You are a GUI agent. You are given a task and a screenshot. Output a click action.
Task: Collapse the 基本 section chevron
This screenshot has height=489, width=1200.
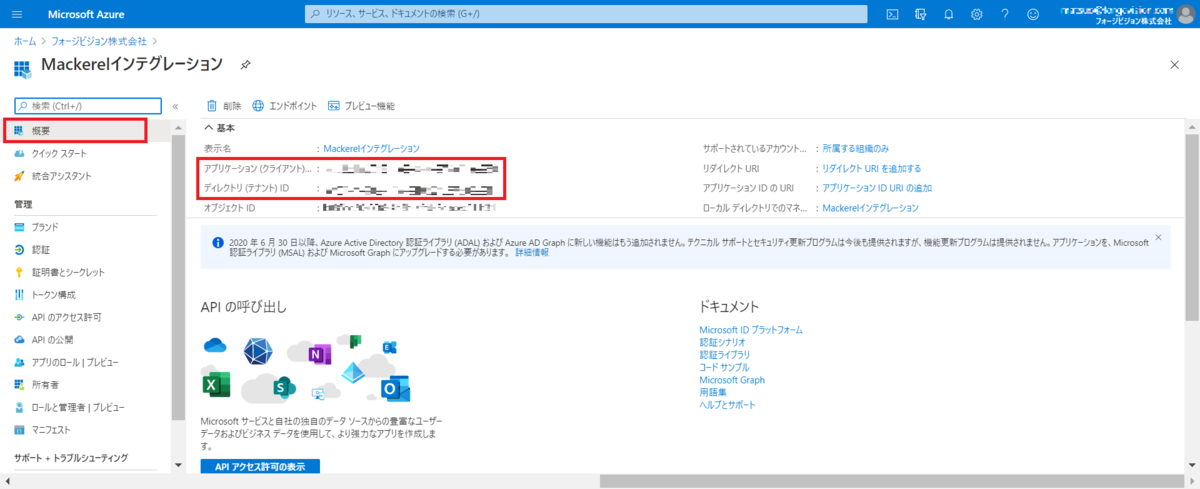209,128
